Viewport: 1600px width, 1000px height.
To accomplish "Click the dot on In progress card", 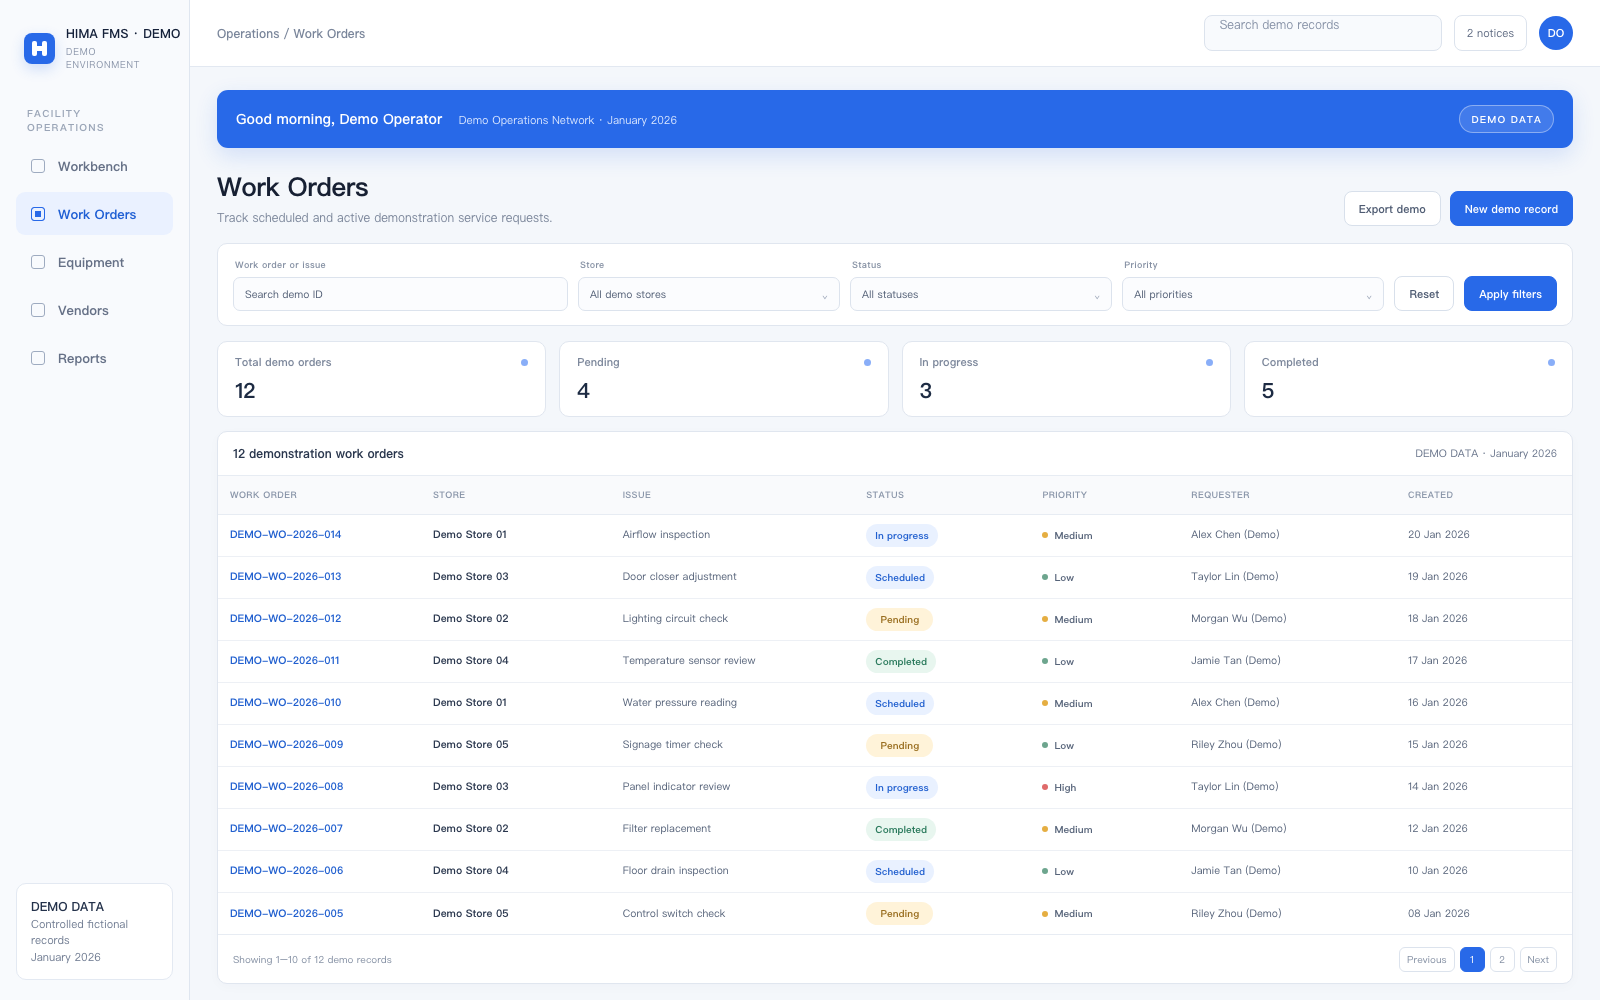I will (x=1209, y=362).
